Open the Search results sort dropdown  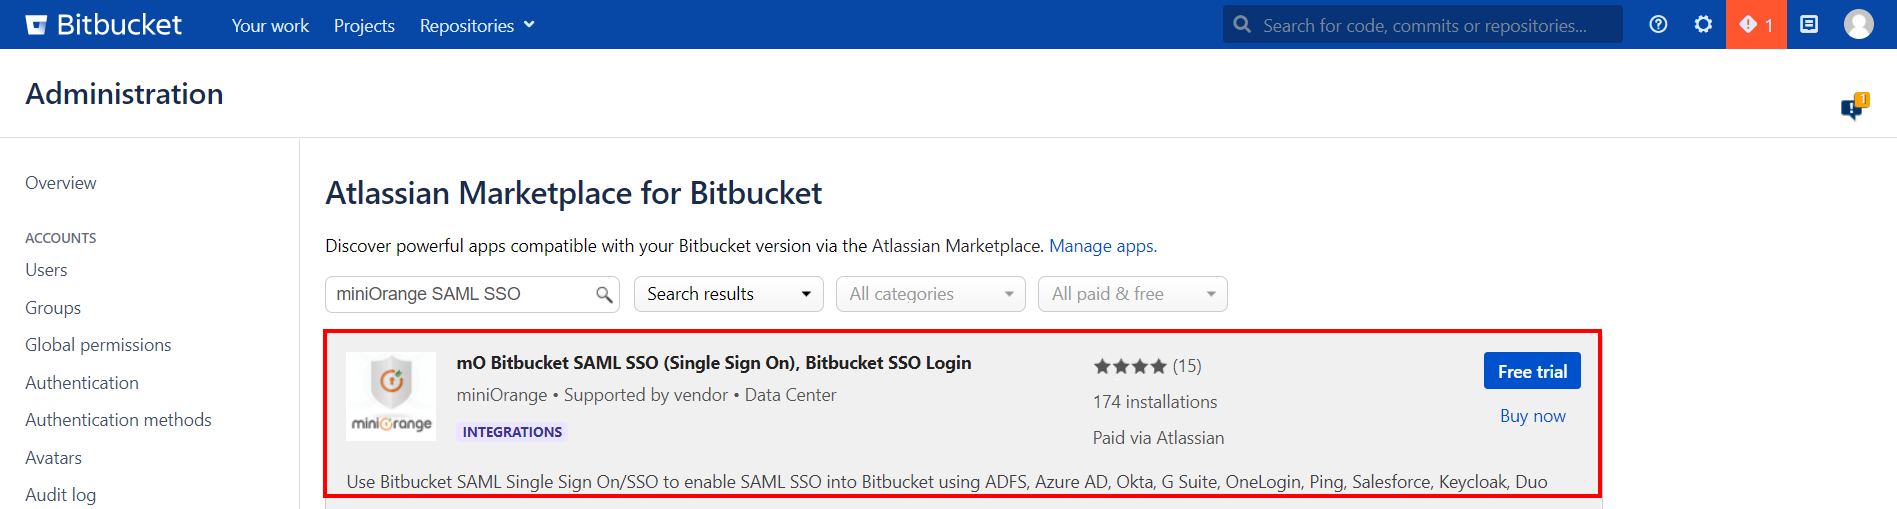pos(729,294)
